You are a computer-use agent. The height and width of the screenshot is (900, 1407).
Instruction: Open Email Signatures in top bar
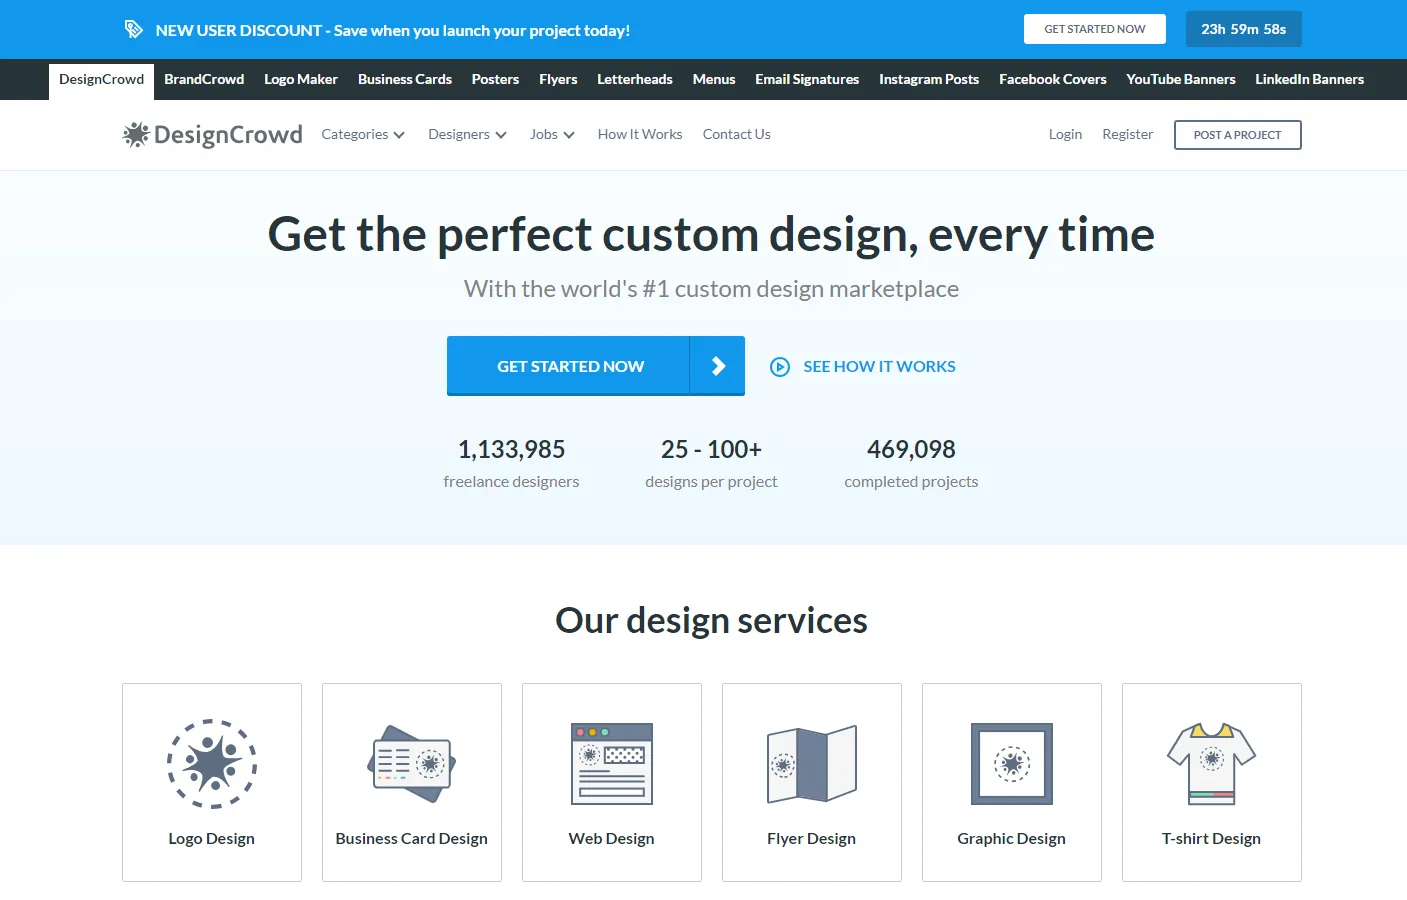pyautogui.click(x=807, y=80)
